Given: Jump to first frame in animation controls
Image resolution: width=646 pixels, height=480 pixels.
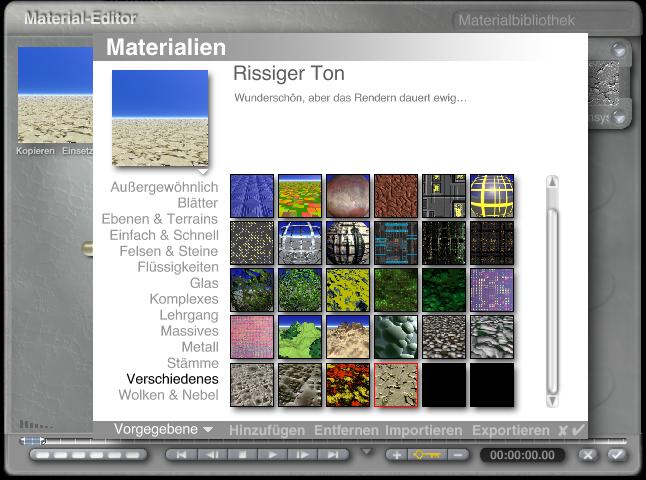Looking at the screenshot, I should [181, 455].
